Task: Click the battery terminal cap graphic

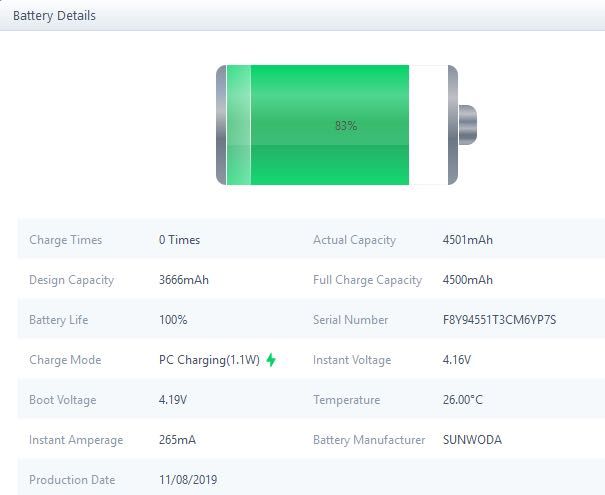Action: click(467, 125)
